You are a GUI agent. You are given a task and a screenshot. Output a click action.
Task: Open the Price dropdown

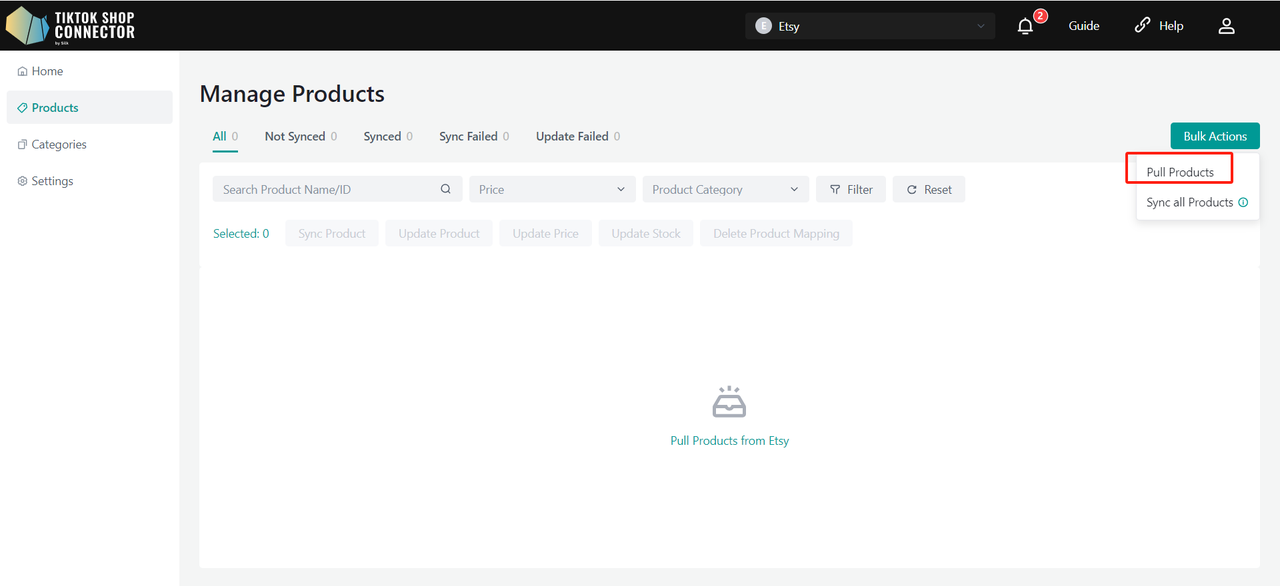click(552, 189)
